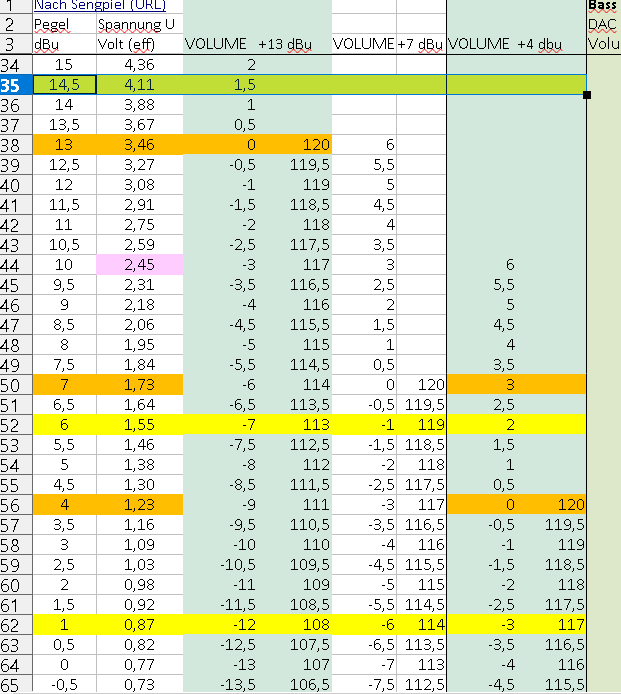621x694 pixels.
Task: Select the voltage cell 3,67
Action: (139, 125)
